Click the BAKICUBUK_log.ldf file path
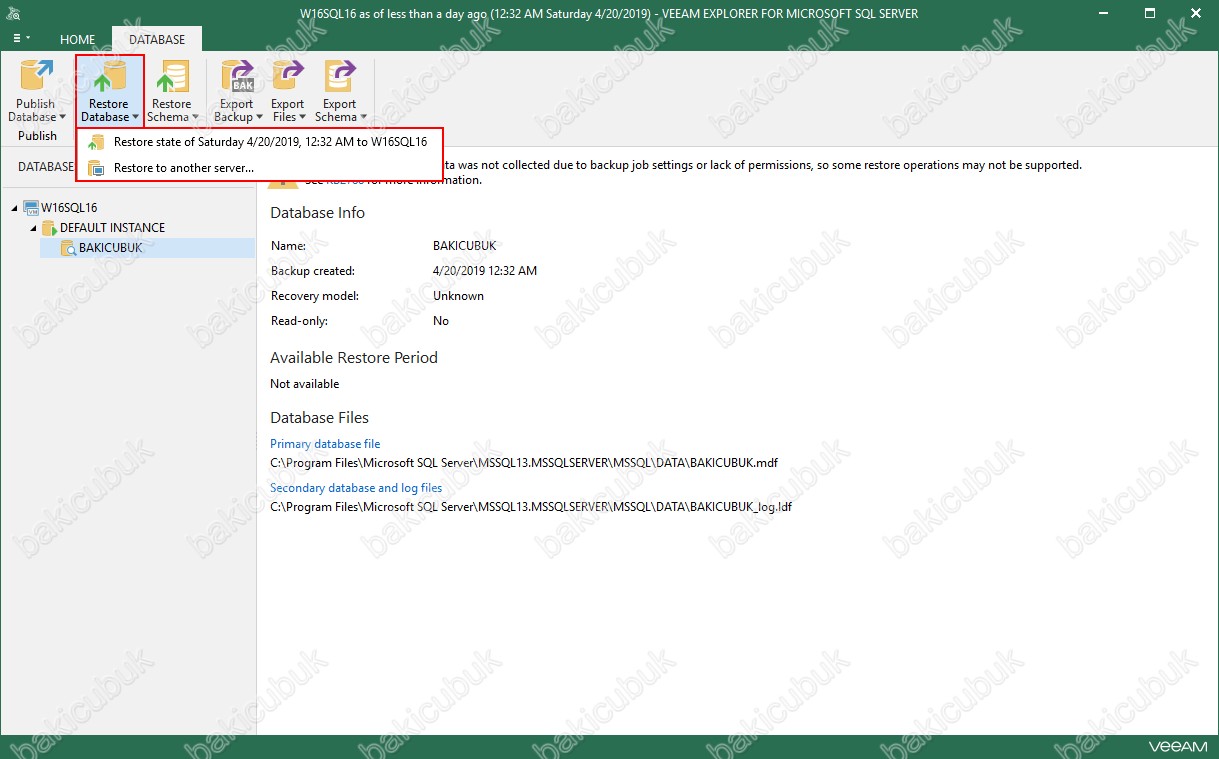1219x759 pixels. tap(531, 507)
